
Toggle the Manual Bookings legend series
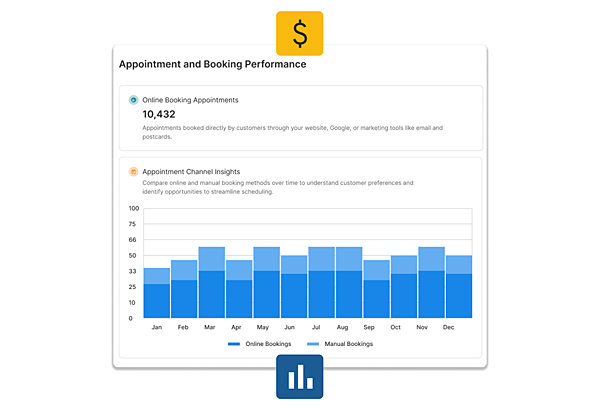342,344
